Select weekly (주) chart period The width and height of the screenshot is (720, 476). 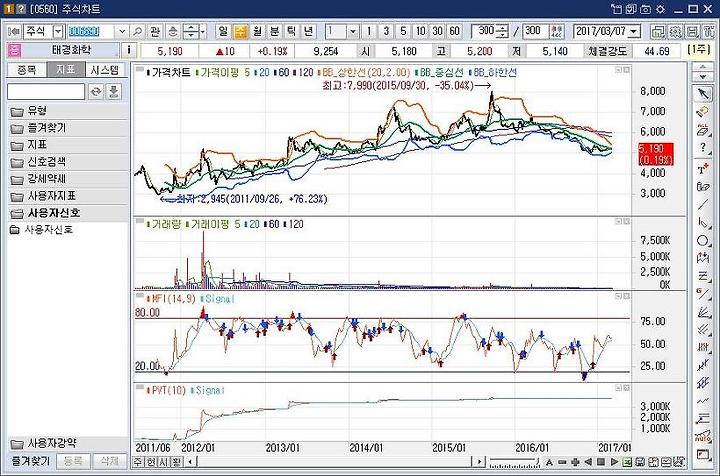tap(240, 32)
